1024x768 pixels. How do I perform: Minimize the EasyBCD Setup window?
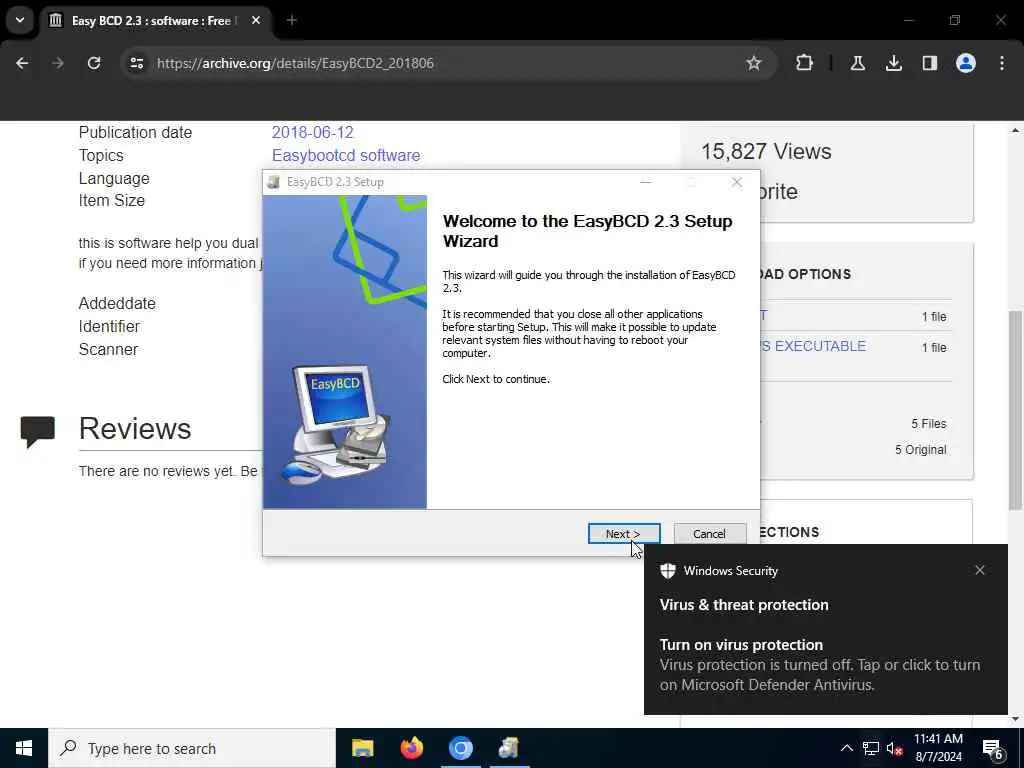click(x=646, y=182)
